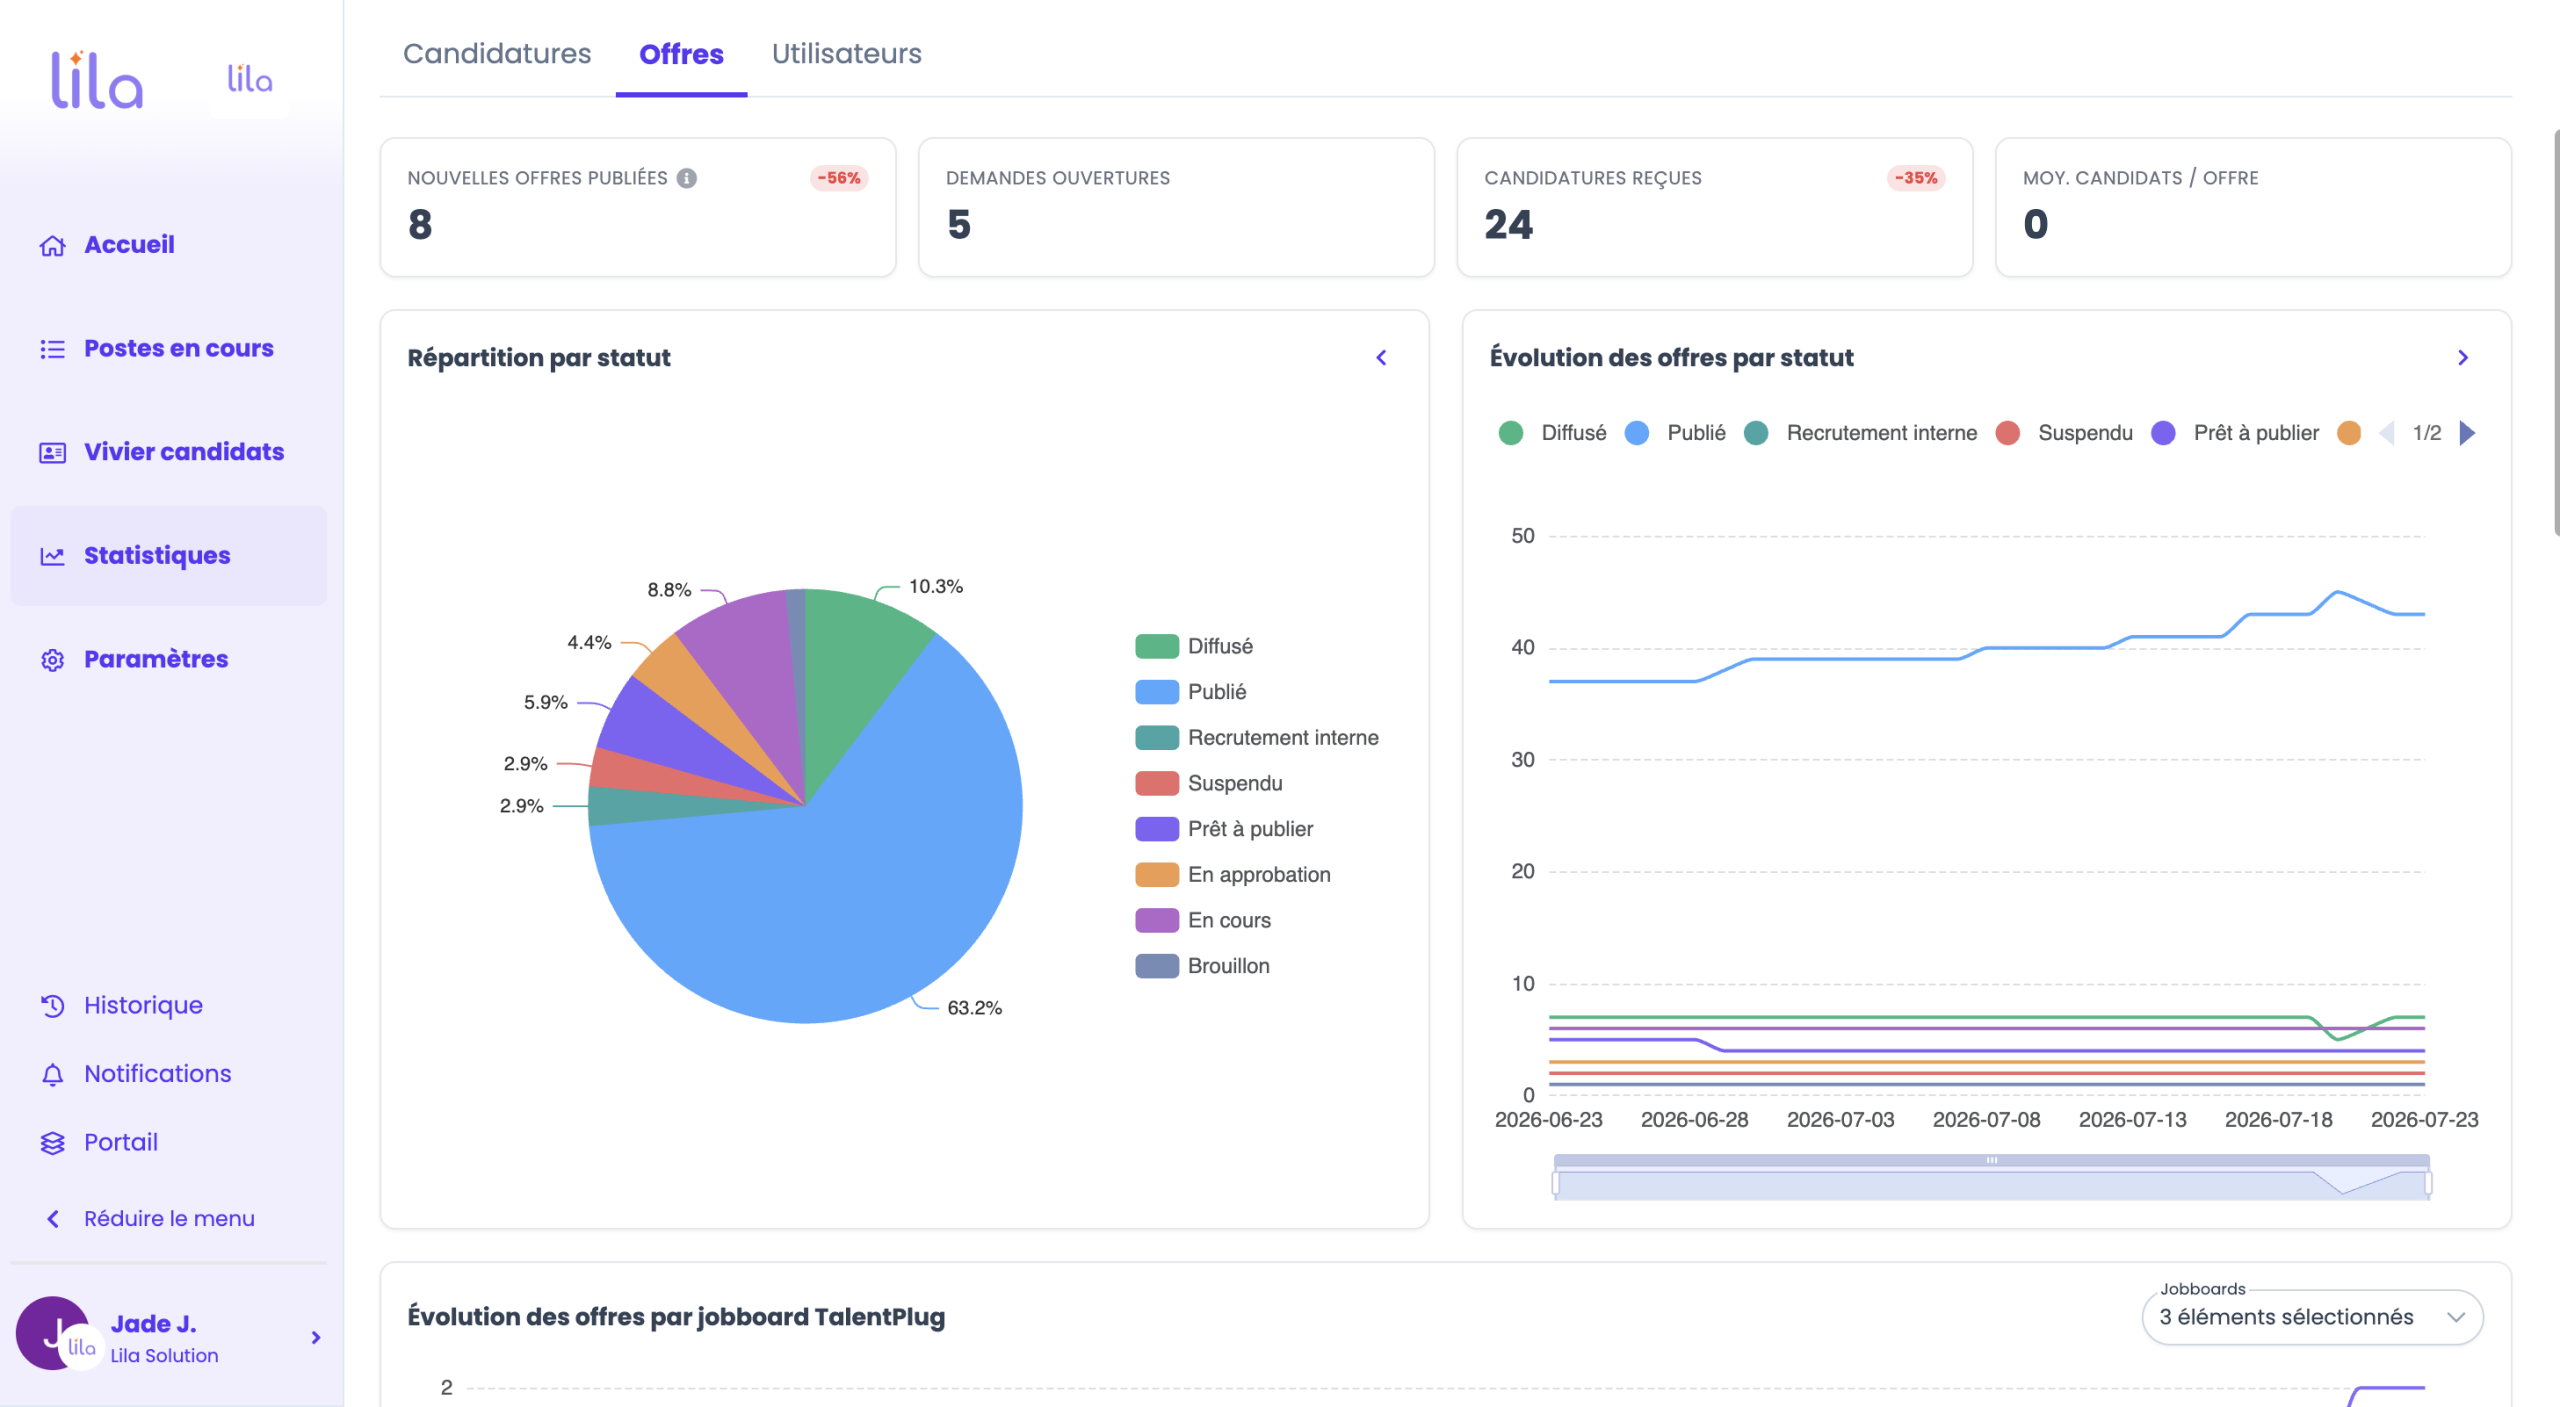The image size is (2560, 1407).
Task: Click the Demandes ouvertures card
Action: coord(1176,207)
